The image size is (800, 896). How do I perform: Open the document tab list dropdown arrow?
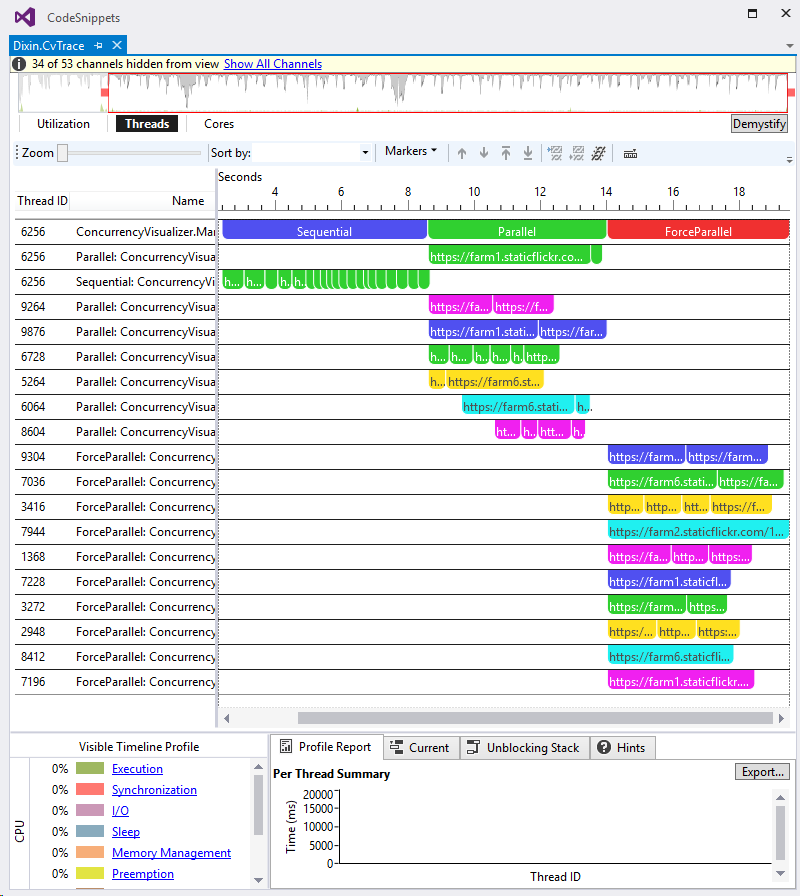pyautogui.click(x=790, y=46)
